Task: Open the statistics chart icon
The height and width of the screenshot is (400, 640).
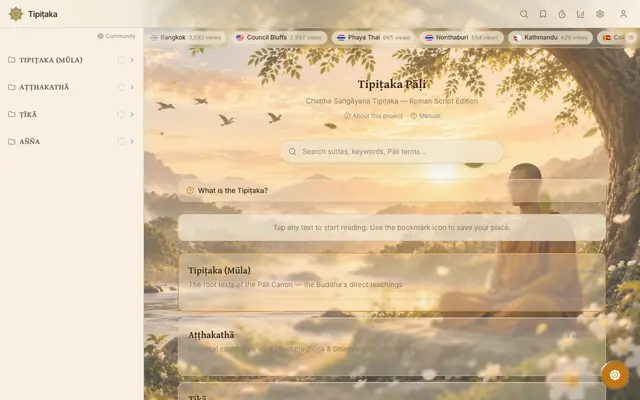Action: pyautogui.click(x=580, y=14)
